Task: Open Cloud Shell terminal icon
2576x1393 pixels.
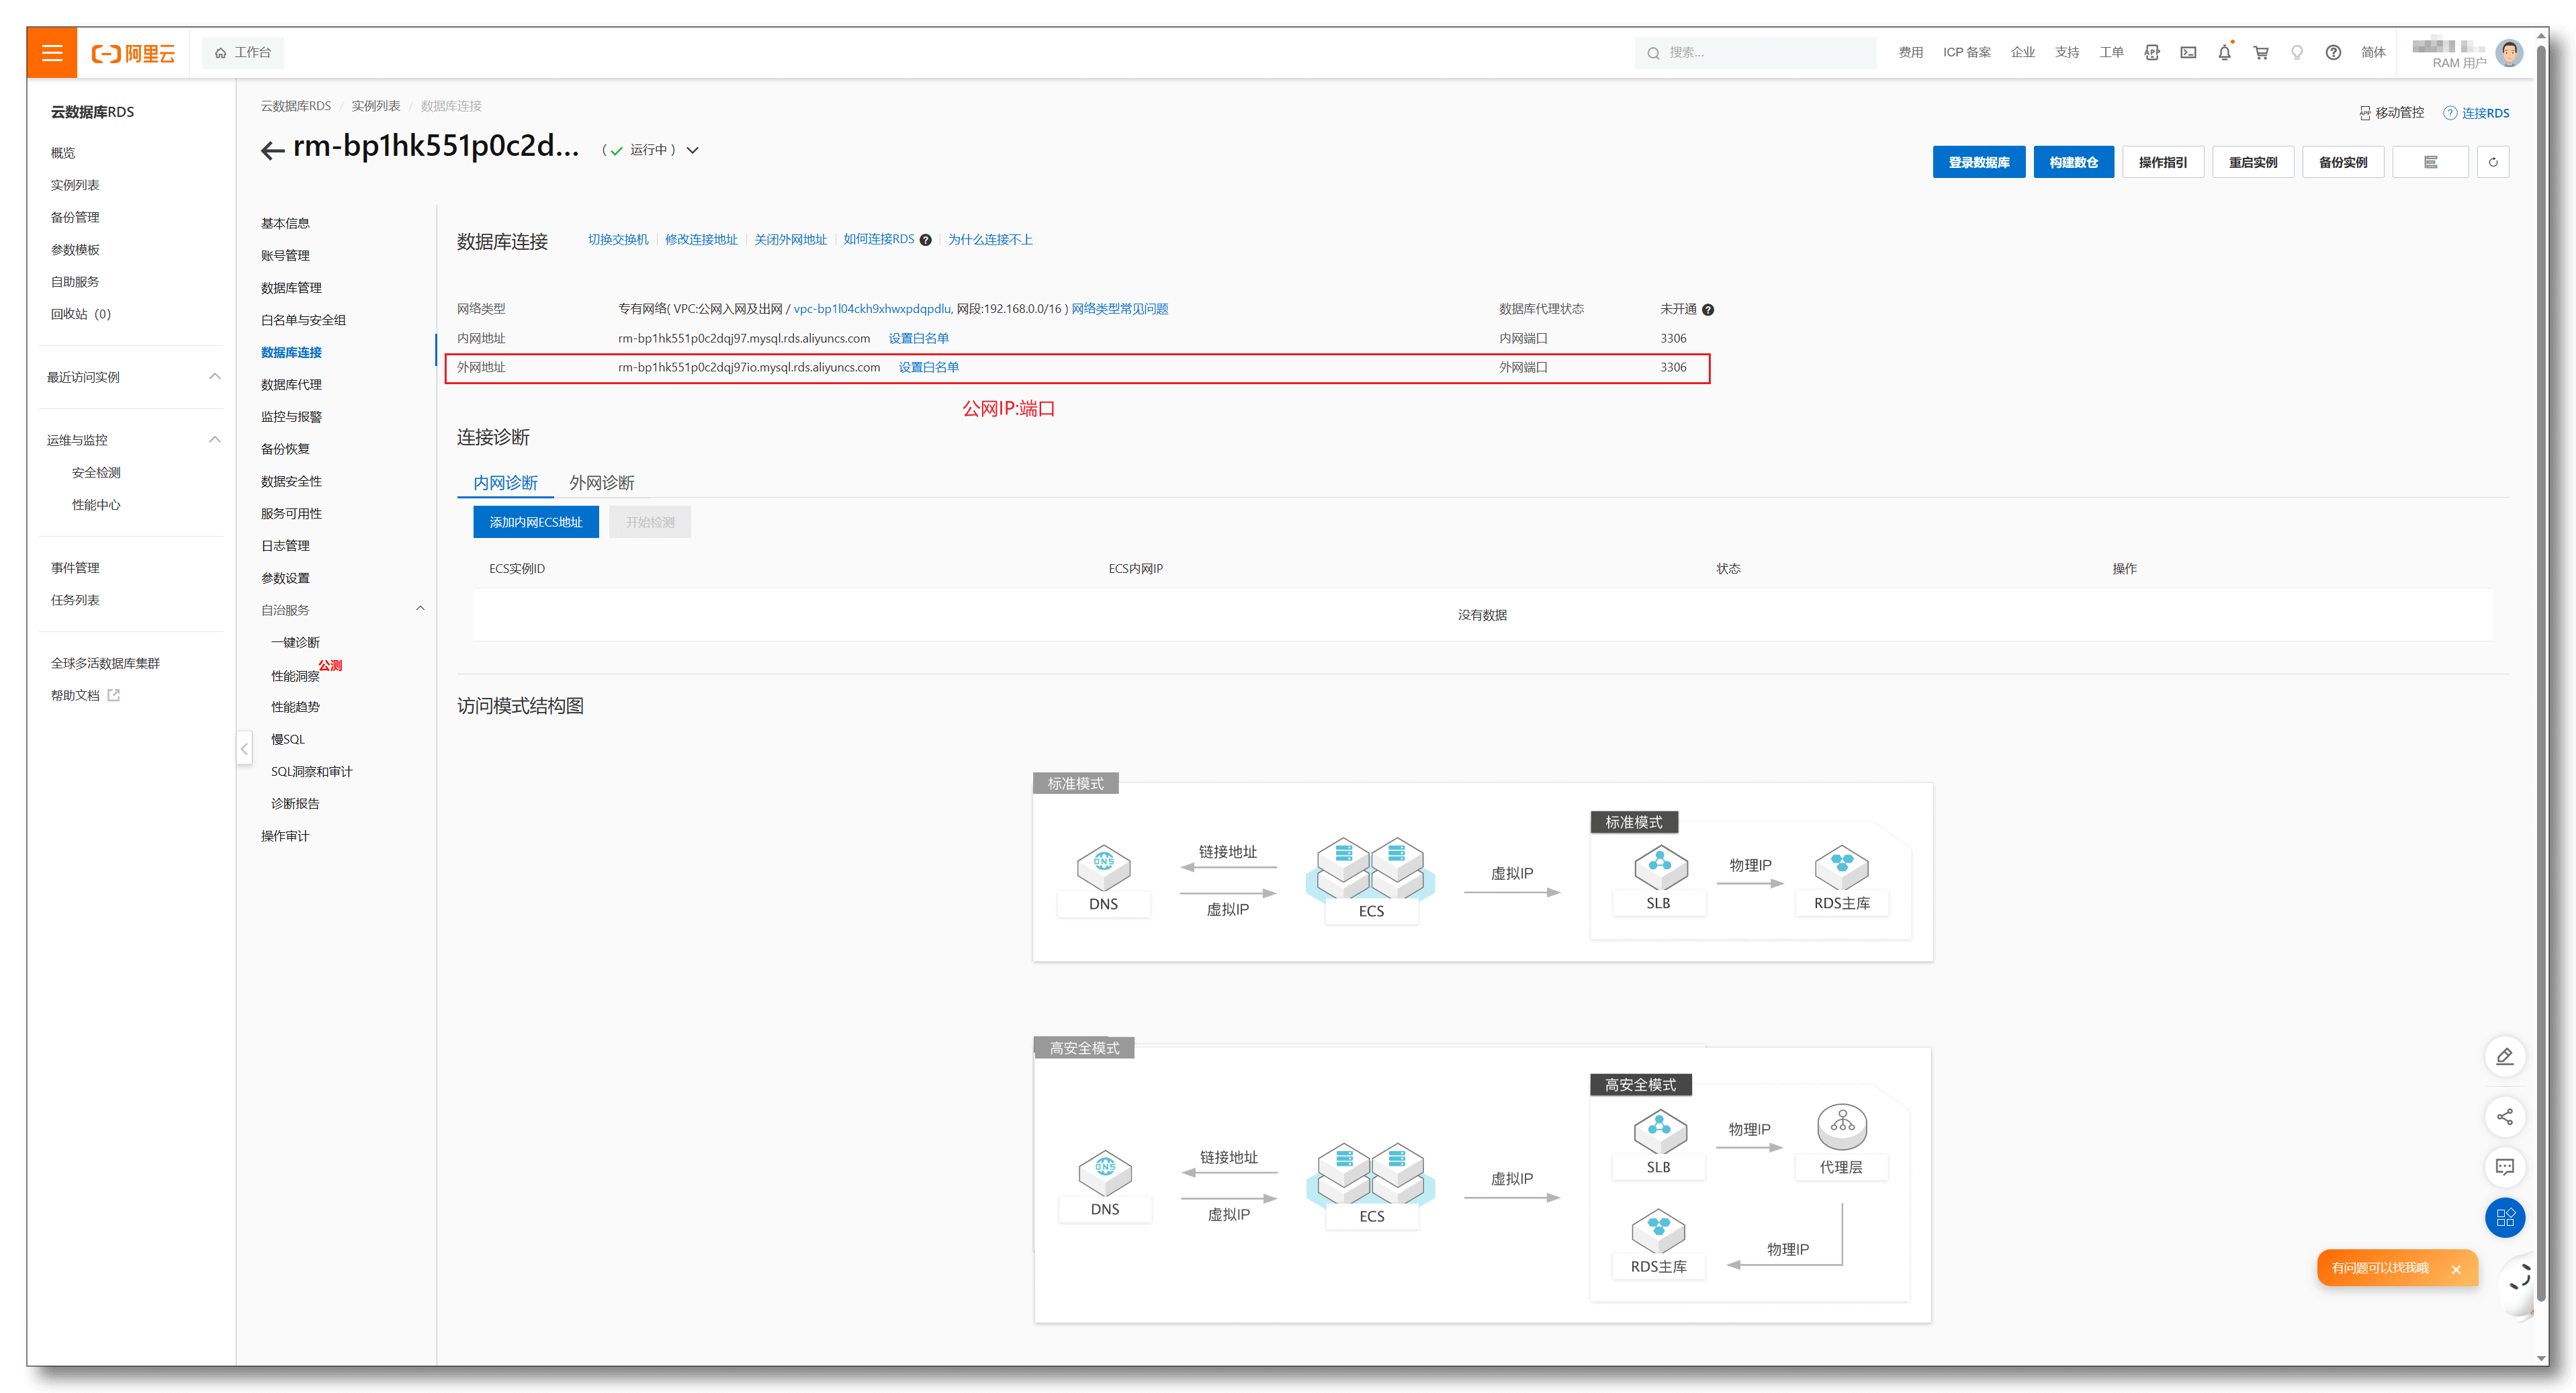Action: coord(2188,52)
